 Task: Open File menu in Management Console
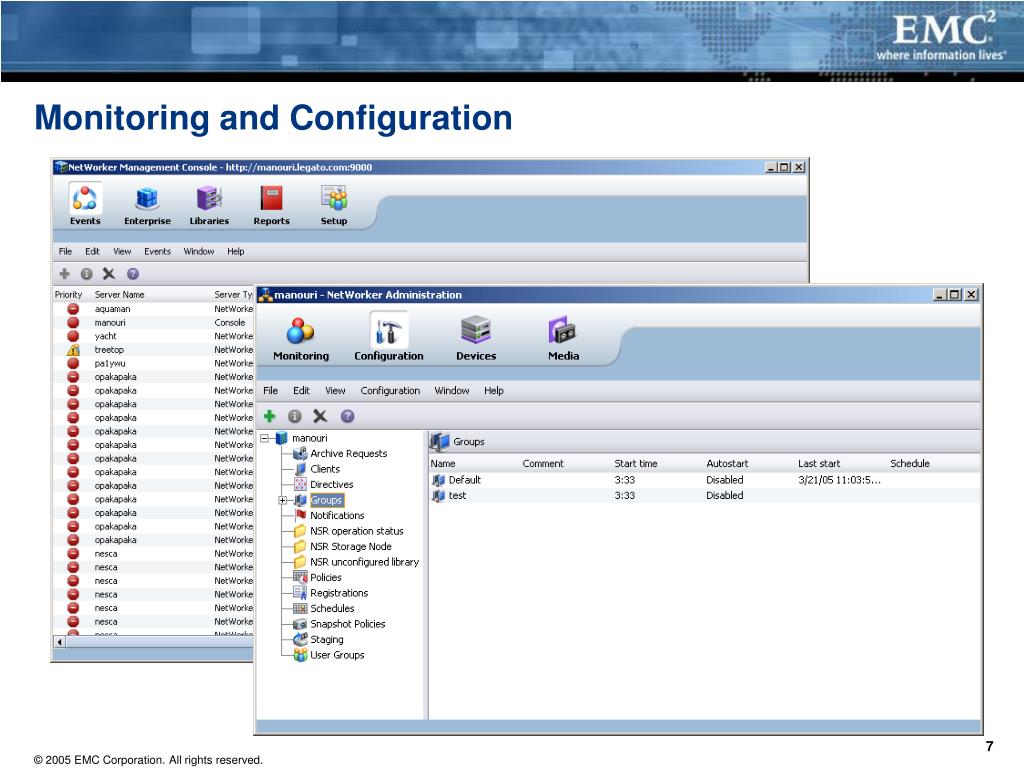tap(65, 251)
